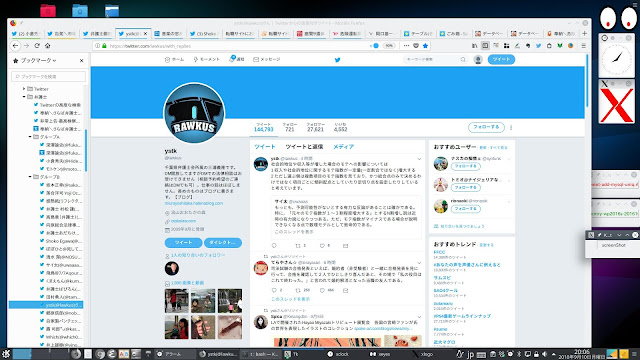Screen dimensions: 640x360
Task: Save the page to Pocket
Action: pos(416,46)
